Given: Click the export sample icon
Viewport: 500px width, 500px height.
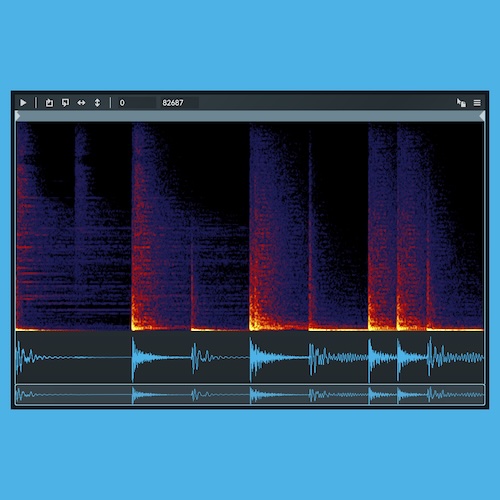Looking at the screenshot, I should tap(65, 103).
